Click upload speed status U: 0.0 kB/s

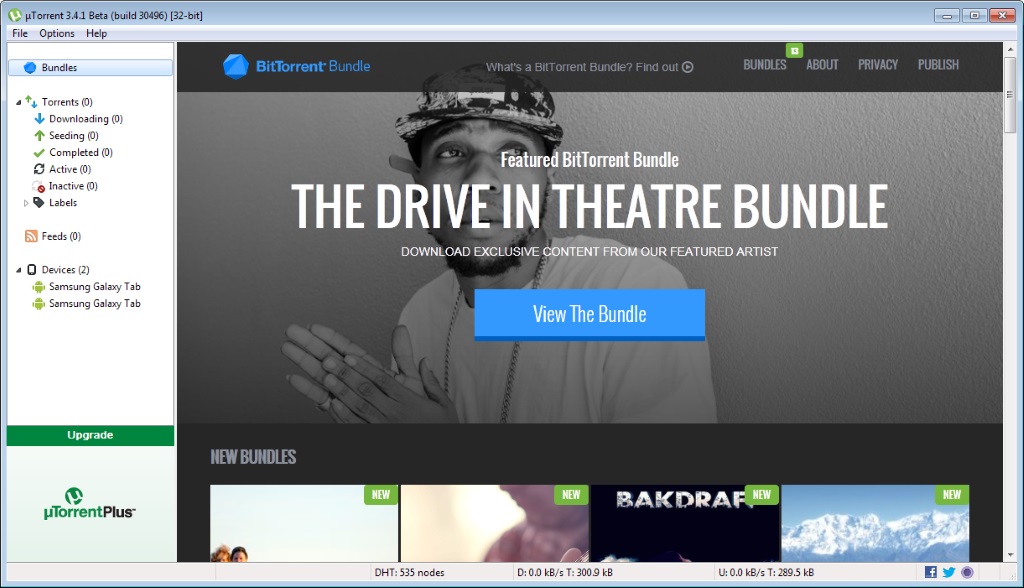pyautogui.click(x=766, y=572)
